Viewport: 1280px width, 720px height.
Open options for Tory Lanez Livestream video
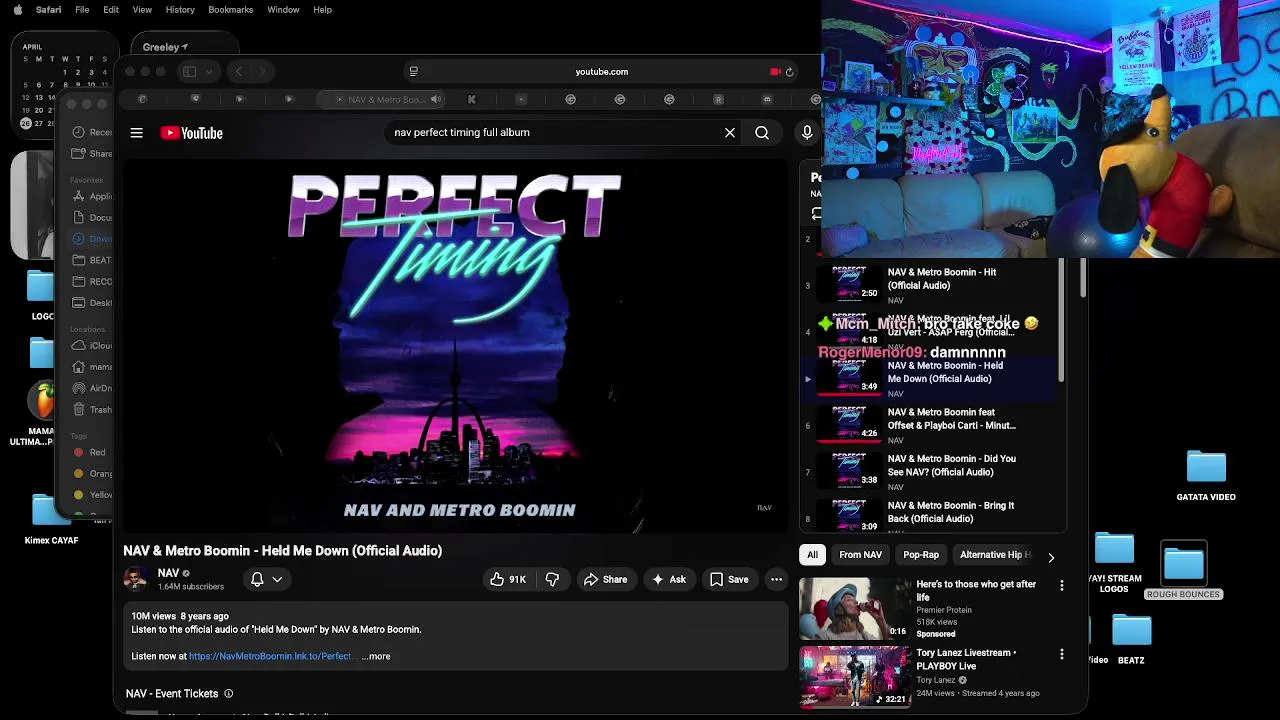[1062, 654]
